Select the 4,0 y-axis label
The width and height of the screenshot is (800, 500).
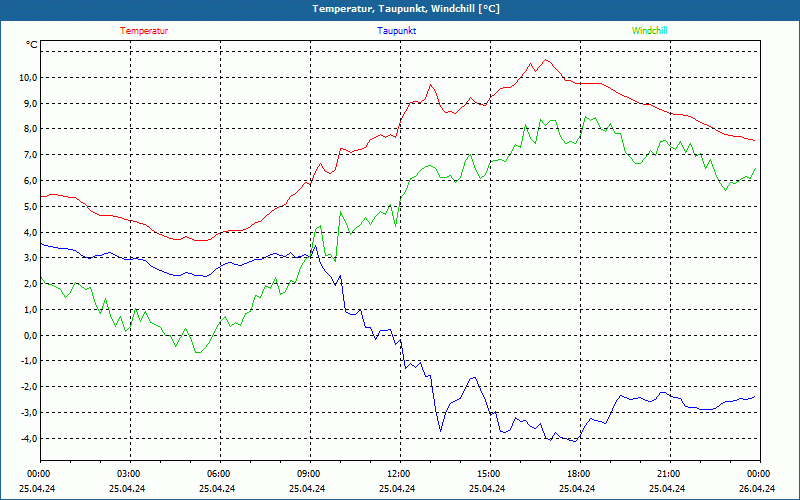(30, 232)
